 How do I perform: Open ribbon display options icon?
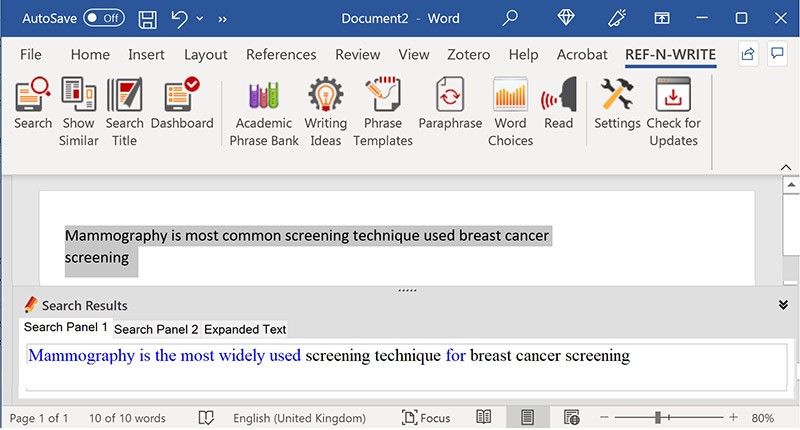662,18
